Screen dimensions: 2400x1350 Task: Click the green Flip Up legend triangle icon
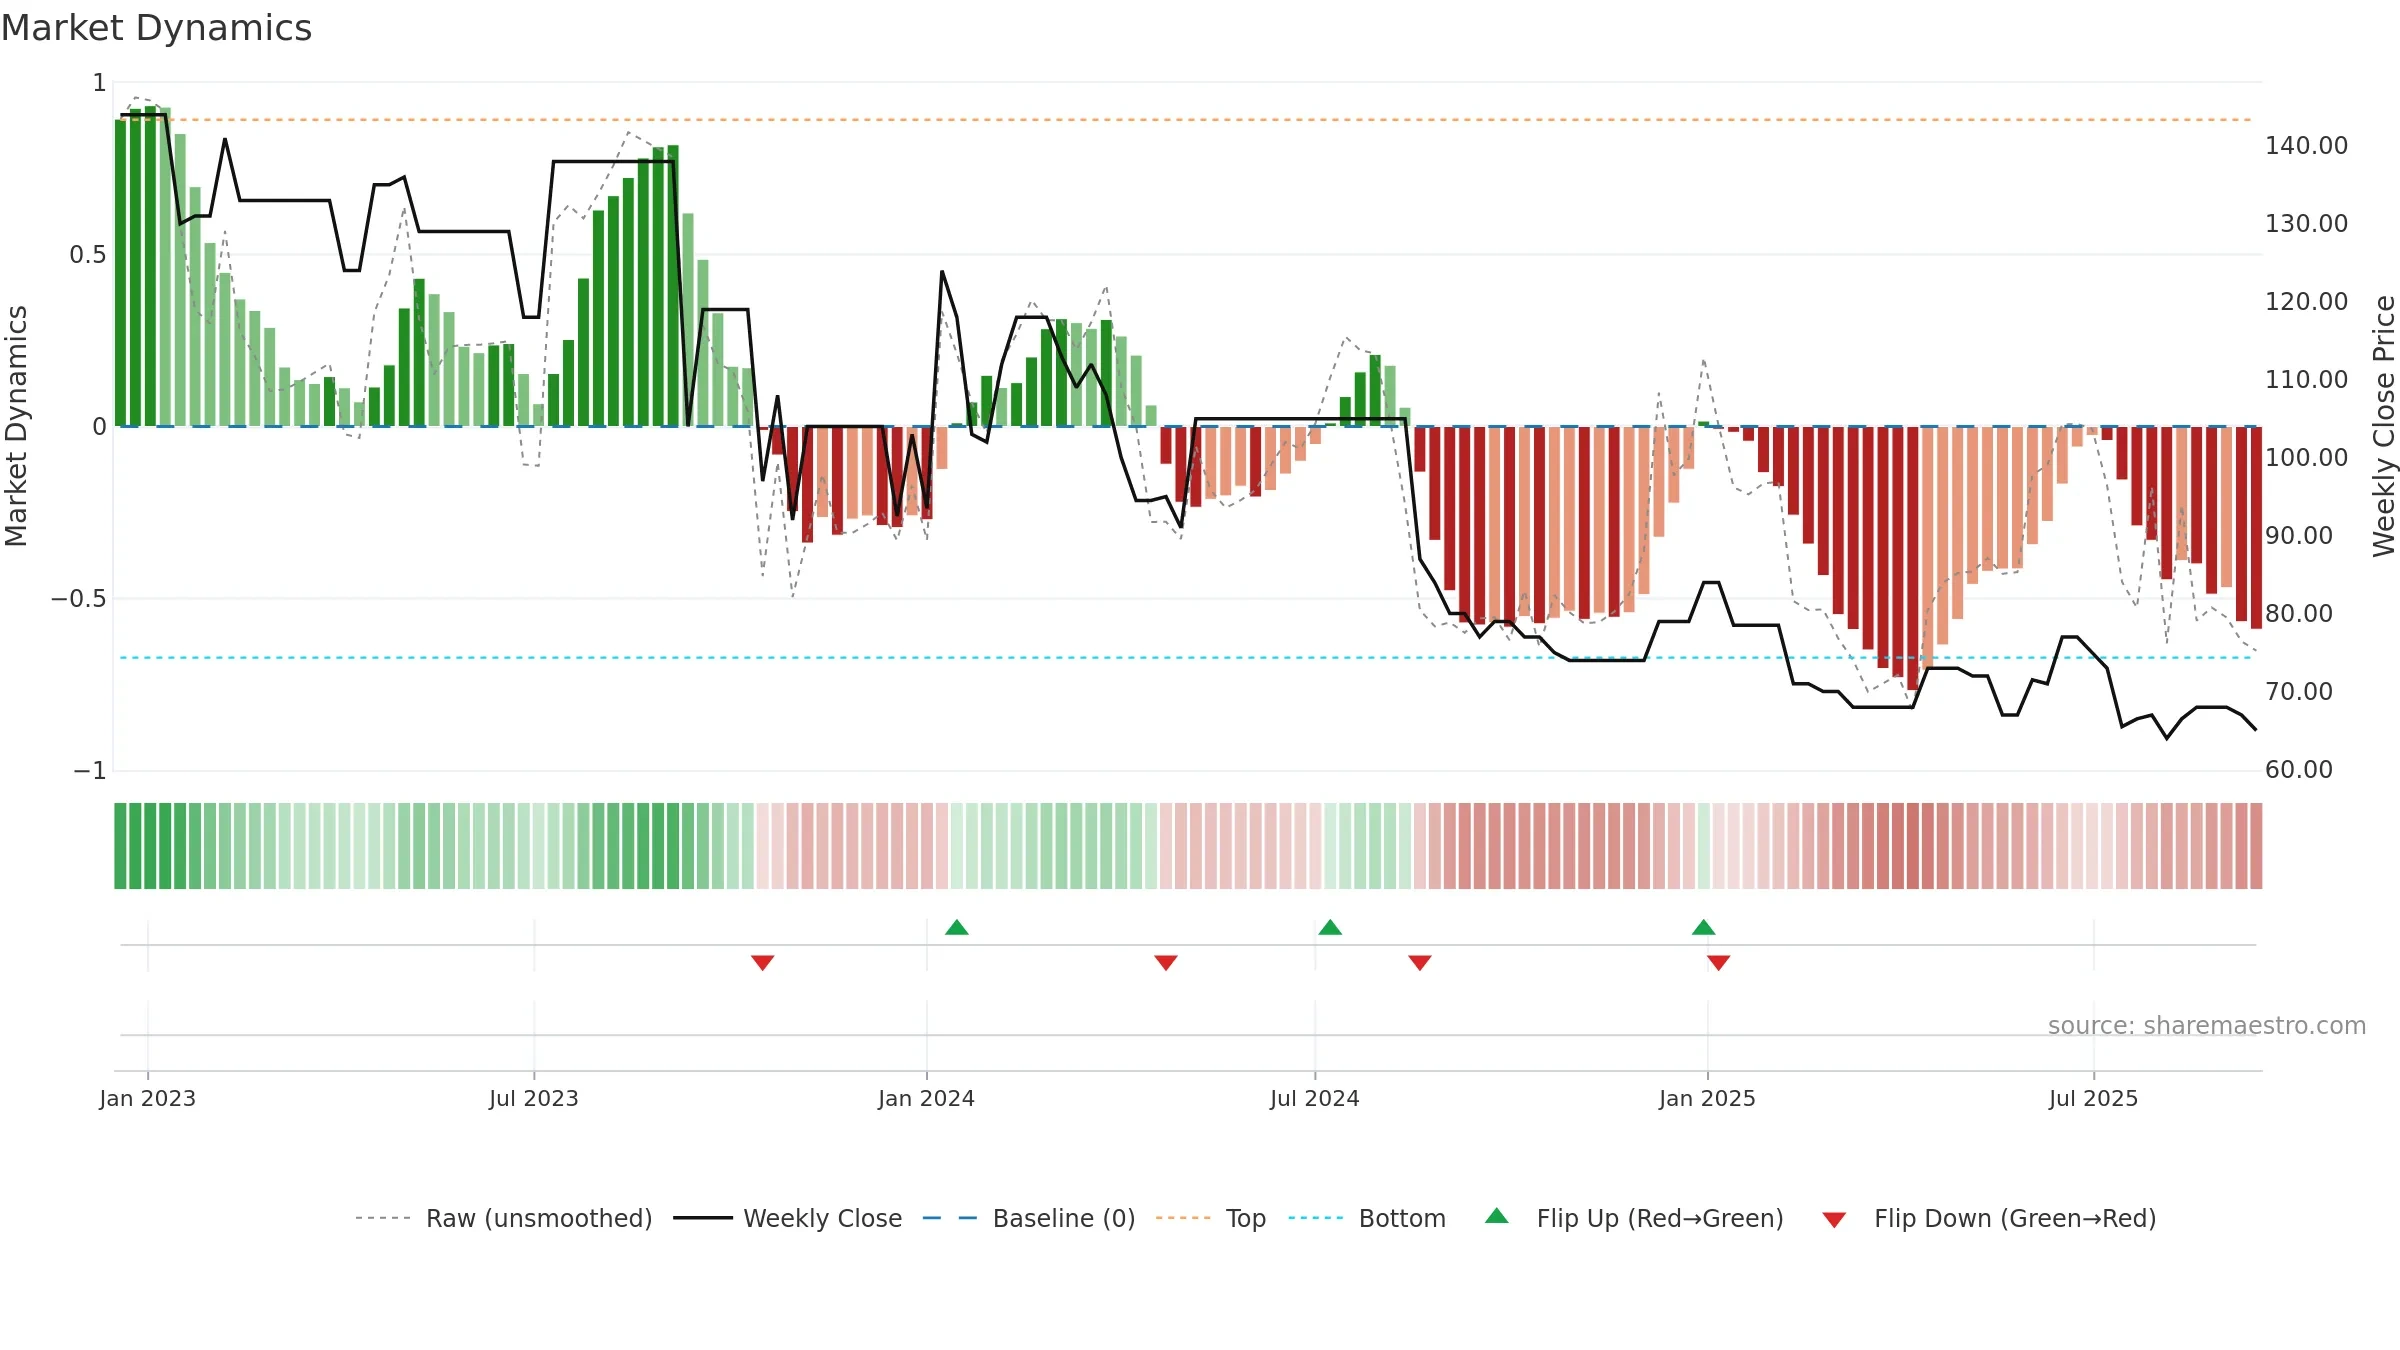click(x=1497, y=1216)
